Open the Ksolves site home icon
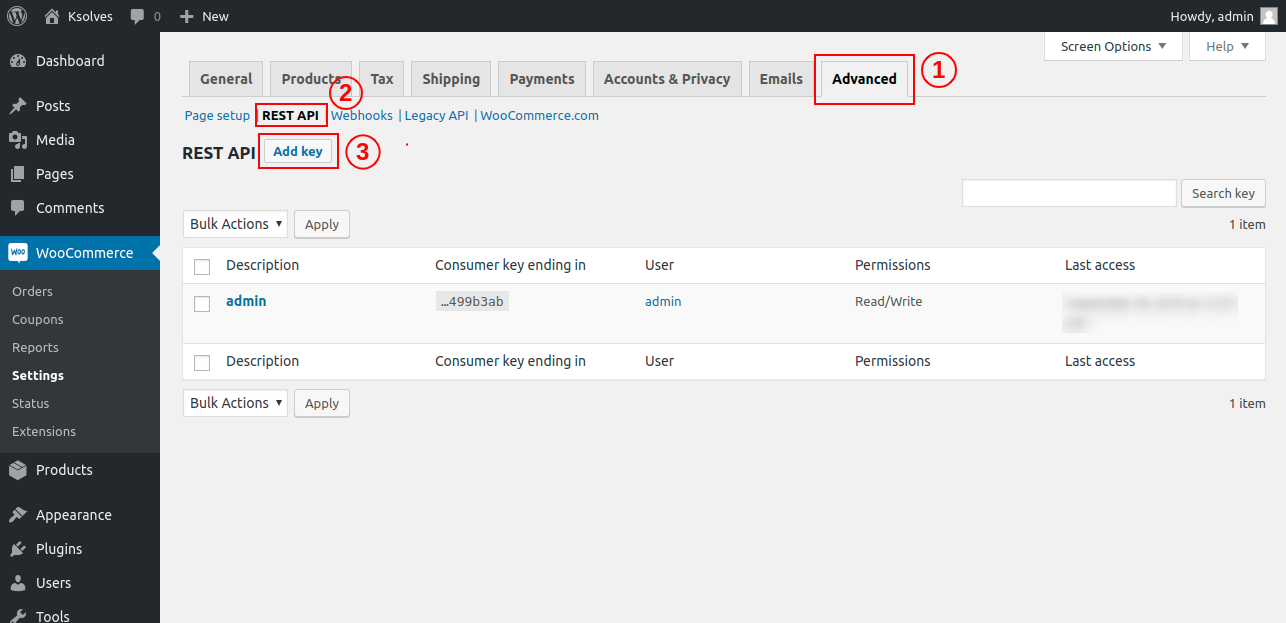1286x623 pixels. coord(52,16)
